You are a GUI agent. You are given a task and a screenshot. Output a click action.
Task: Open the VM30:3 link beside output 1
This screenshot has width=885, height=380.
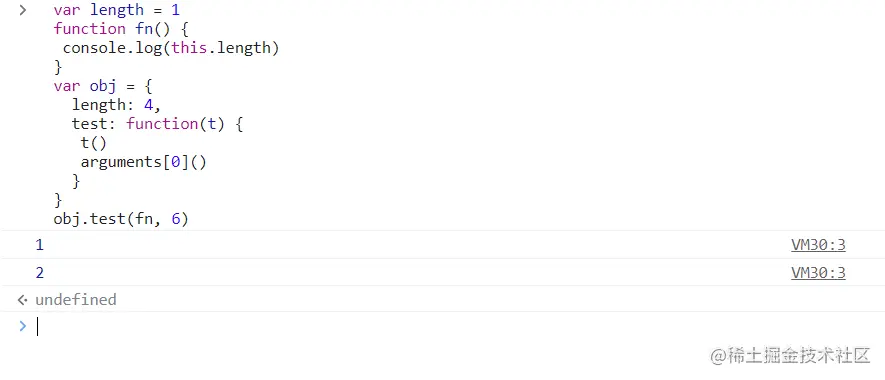click(x=818, y=245)
